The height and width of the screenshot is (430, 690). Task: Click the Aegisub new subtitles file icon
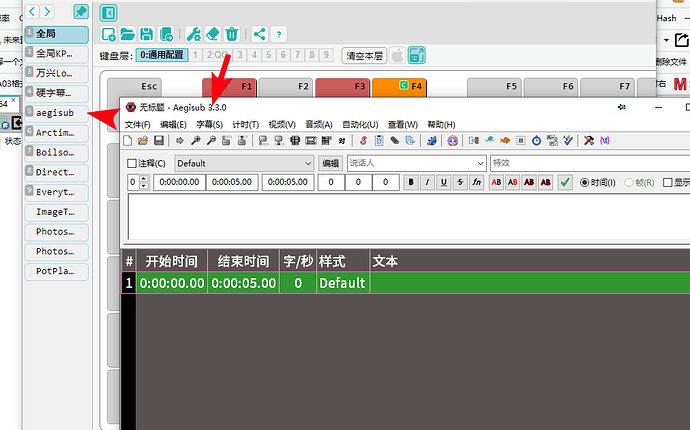point(128,140)
